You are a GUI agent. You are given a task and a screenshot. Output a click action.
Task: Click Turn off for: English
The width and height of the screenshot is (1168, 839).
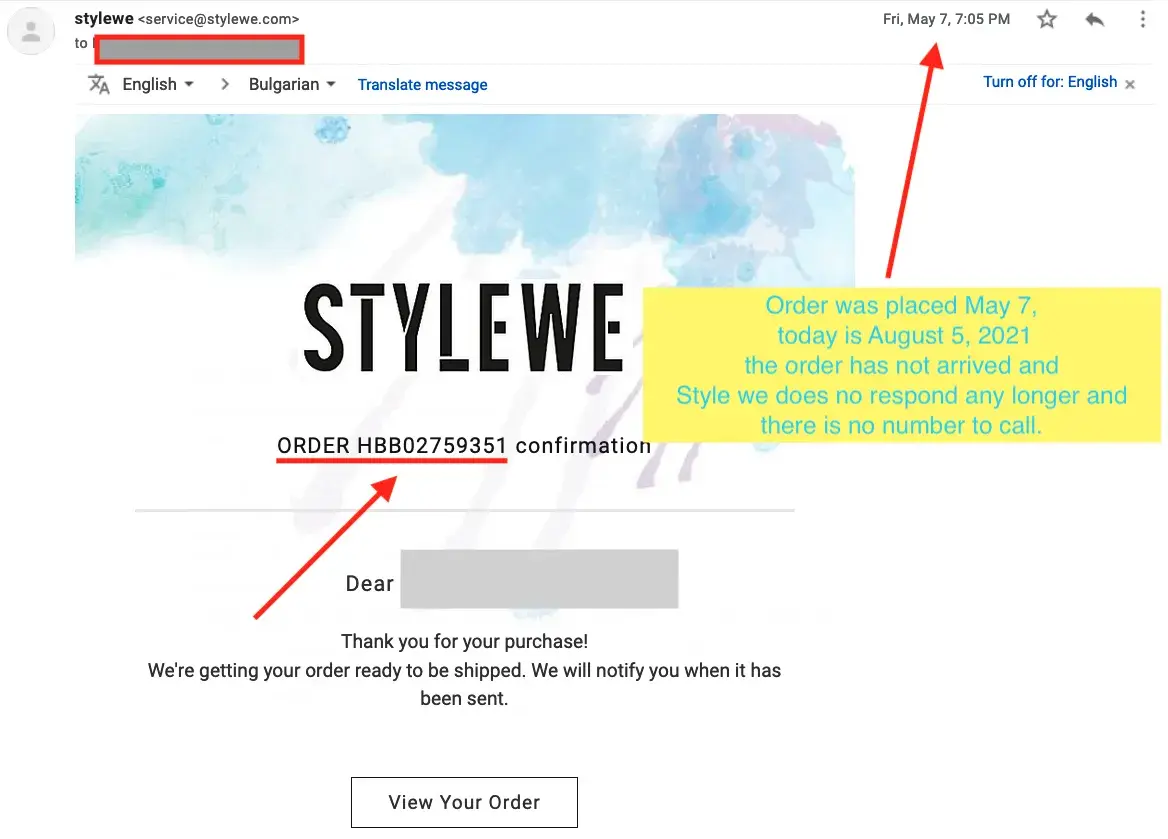point(1050,82)
